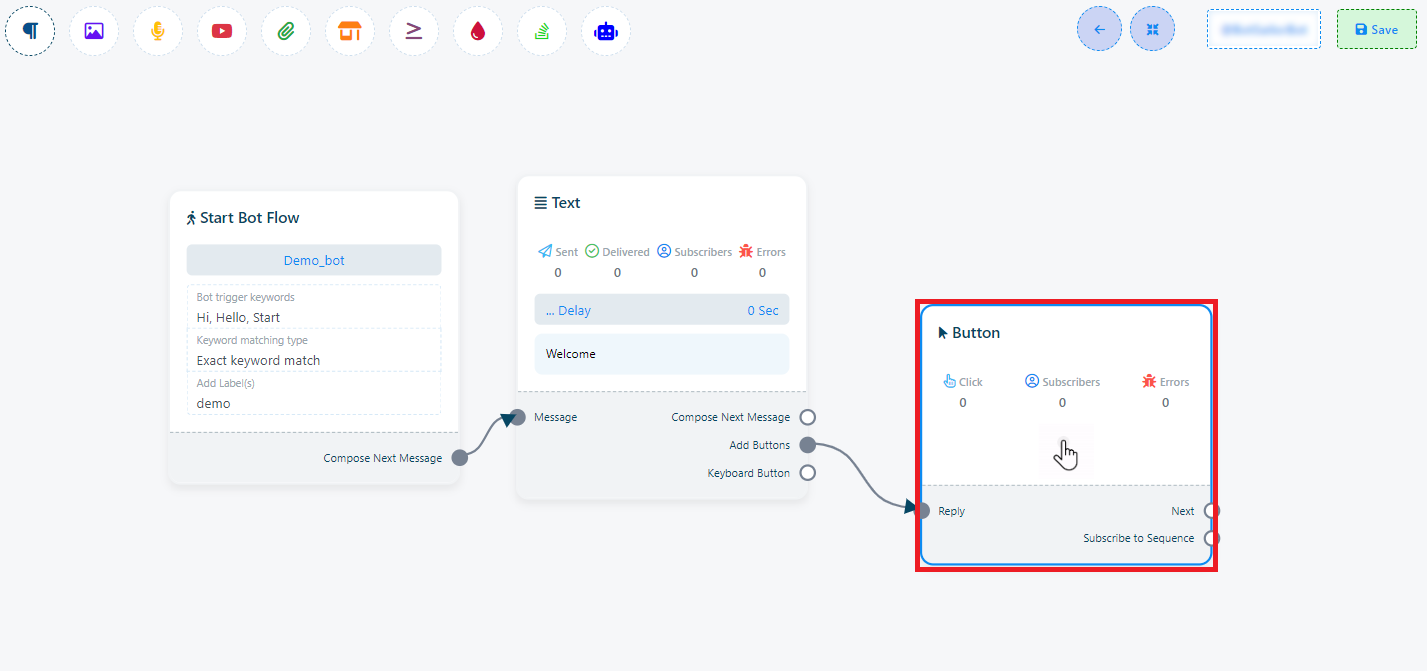
Task: Click the purple greater-or-equal Condition icon
Action: 414,31
